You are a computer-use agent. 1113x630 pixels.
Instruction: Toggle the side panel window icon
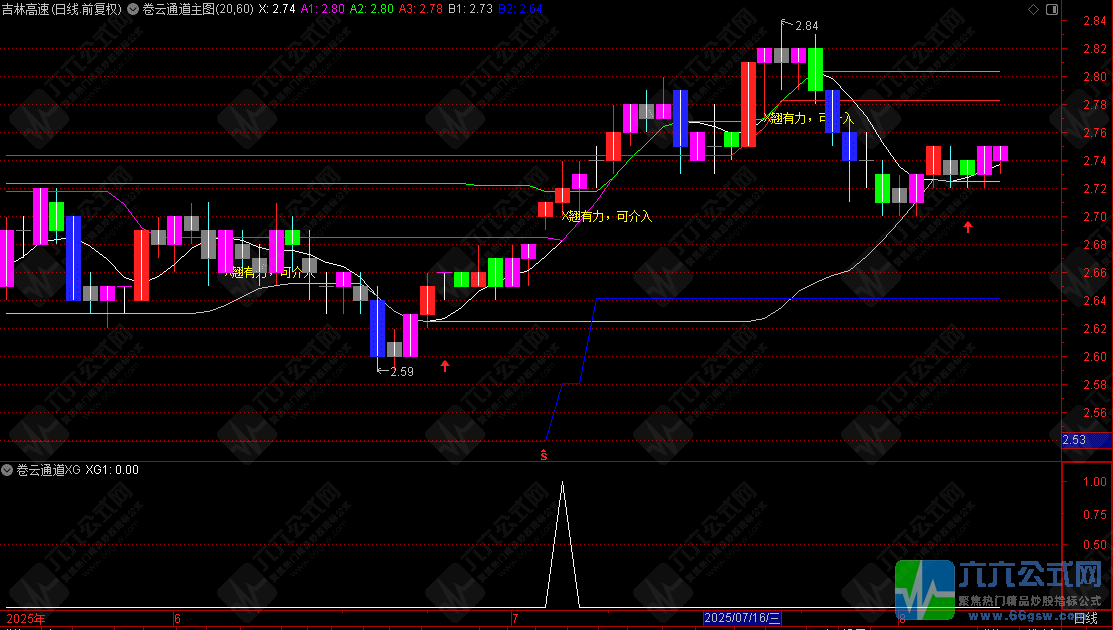(x=1052, y=9)
